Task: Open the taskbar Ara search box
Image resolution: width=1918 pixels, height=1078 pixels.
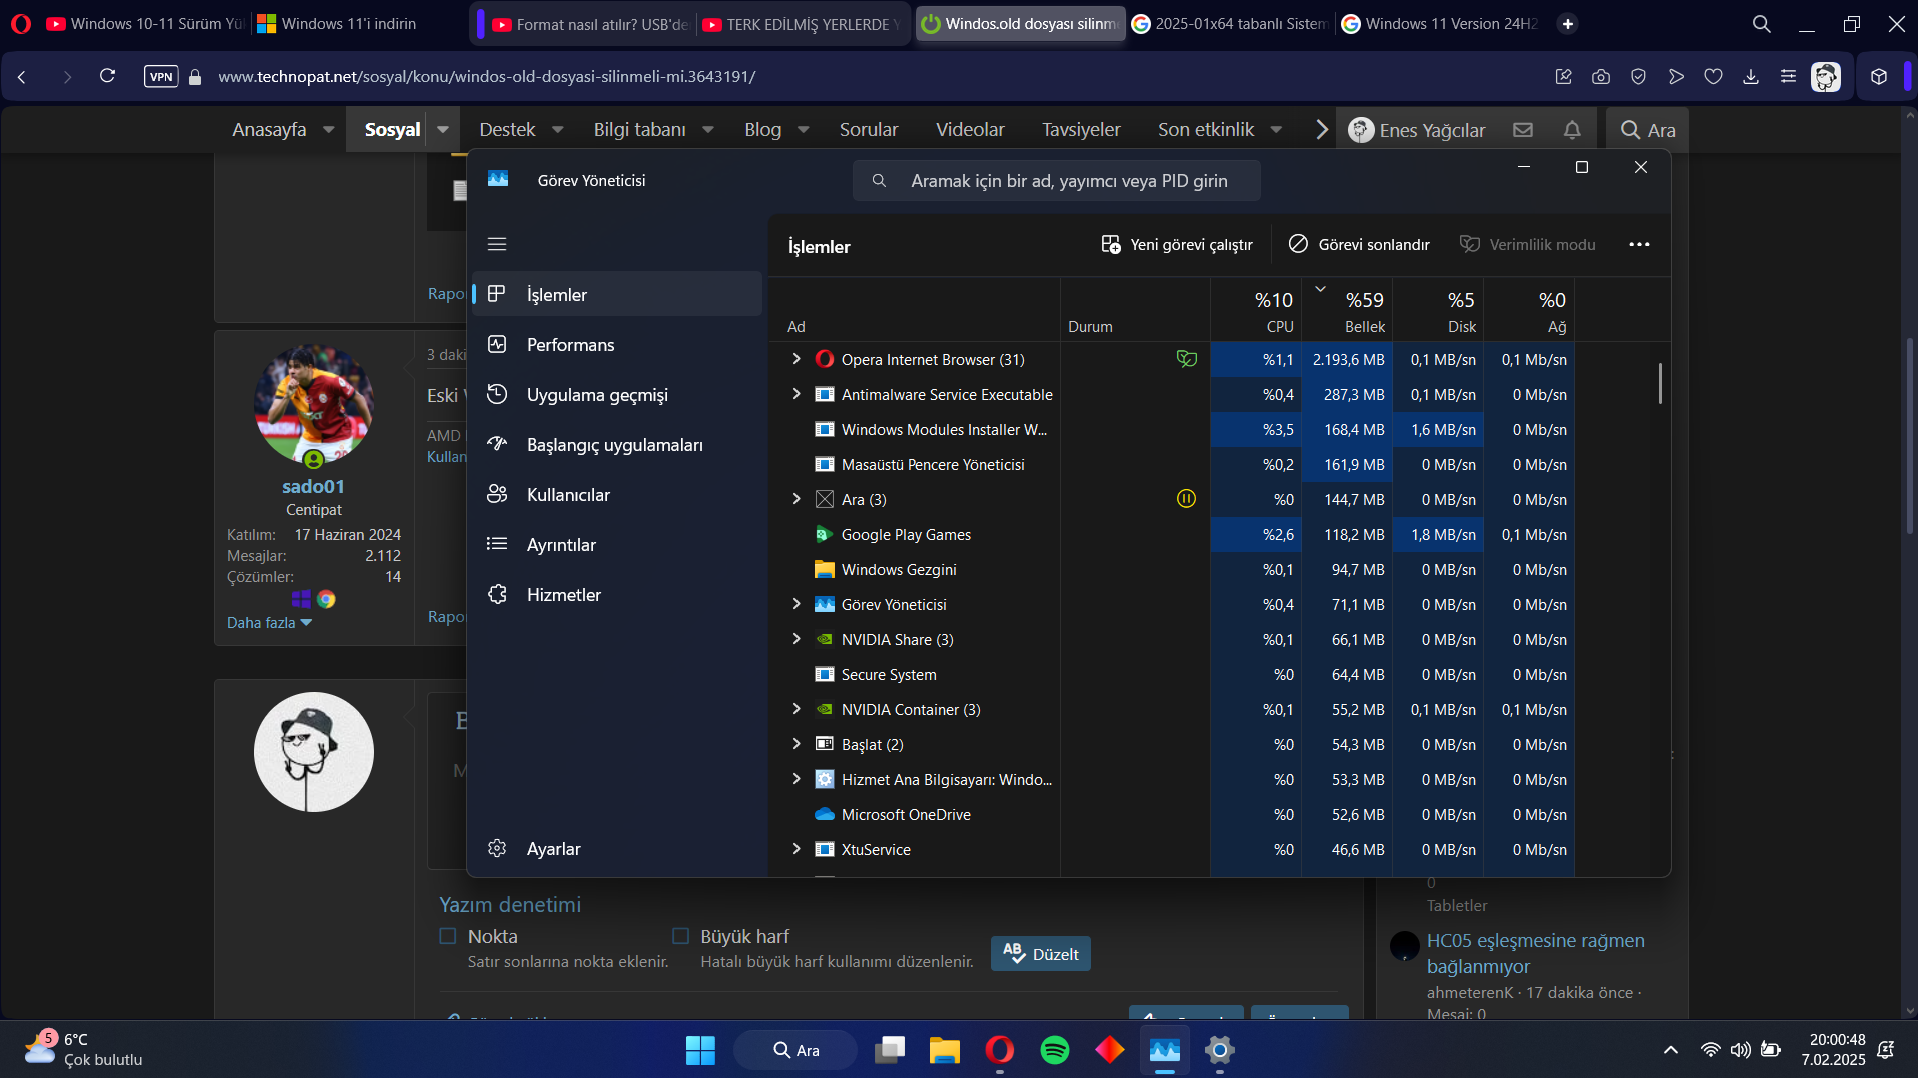Action: tap(795, 1050)
